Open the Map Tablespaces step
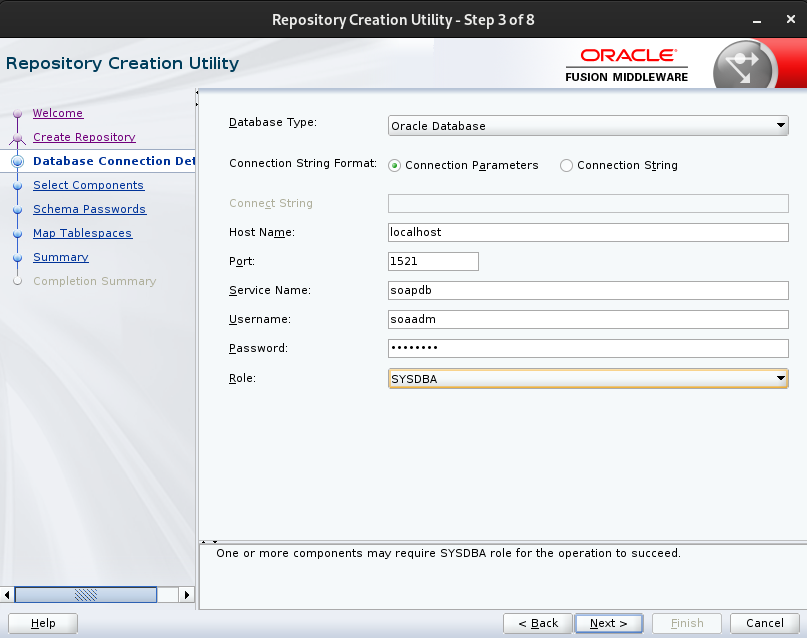The width and height of the screenshot is (807, 638). click(x=82, y=233)
